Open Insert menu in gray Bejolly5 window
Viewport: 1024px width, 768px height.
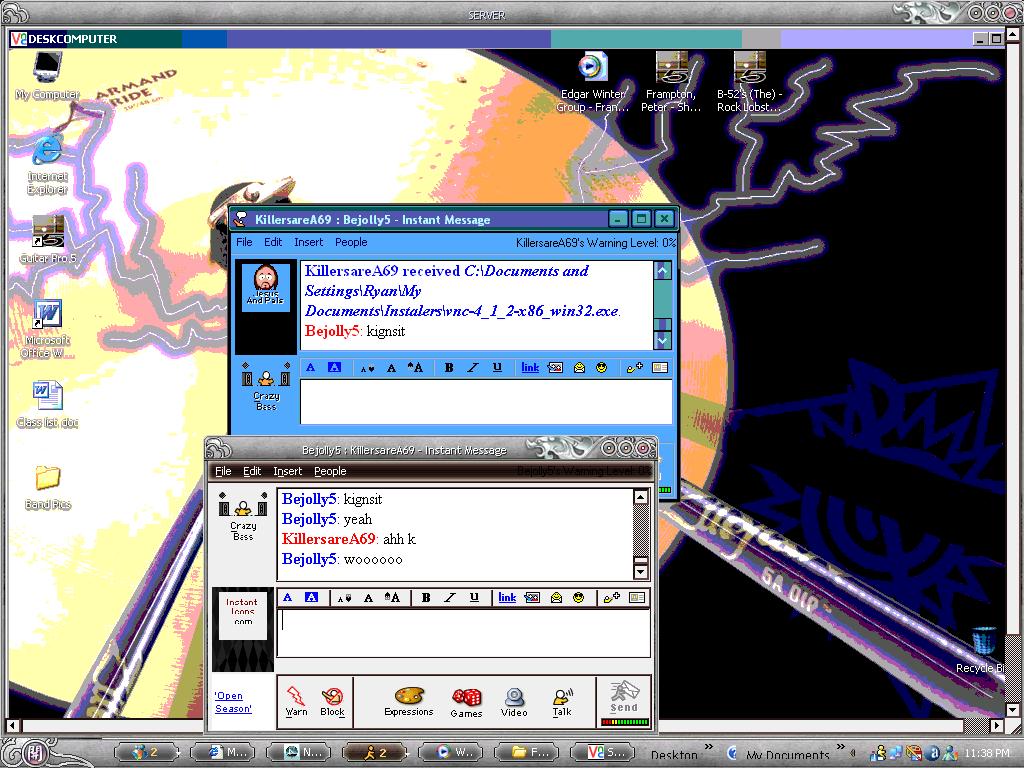287,471
